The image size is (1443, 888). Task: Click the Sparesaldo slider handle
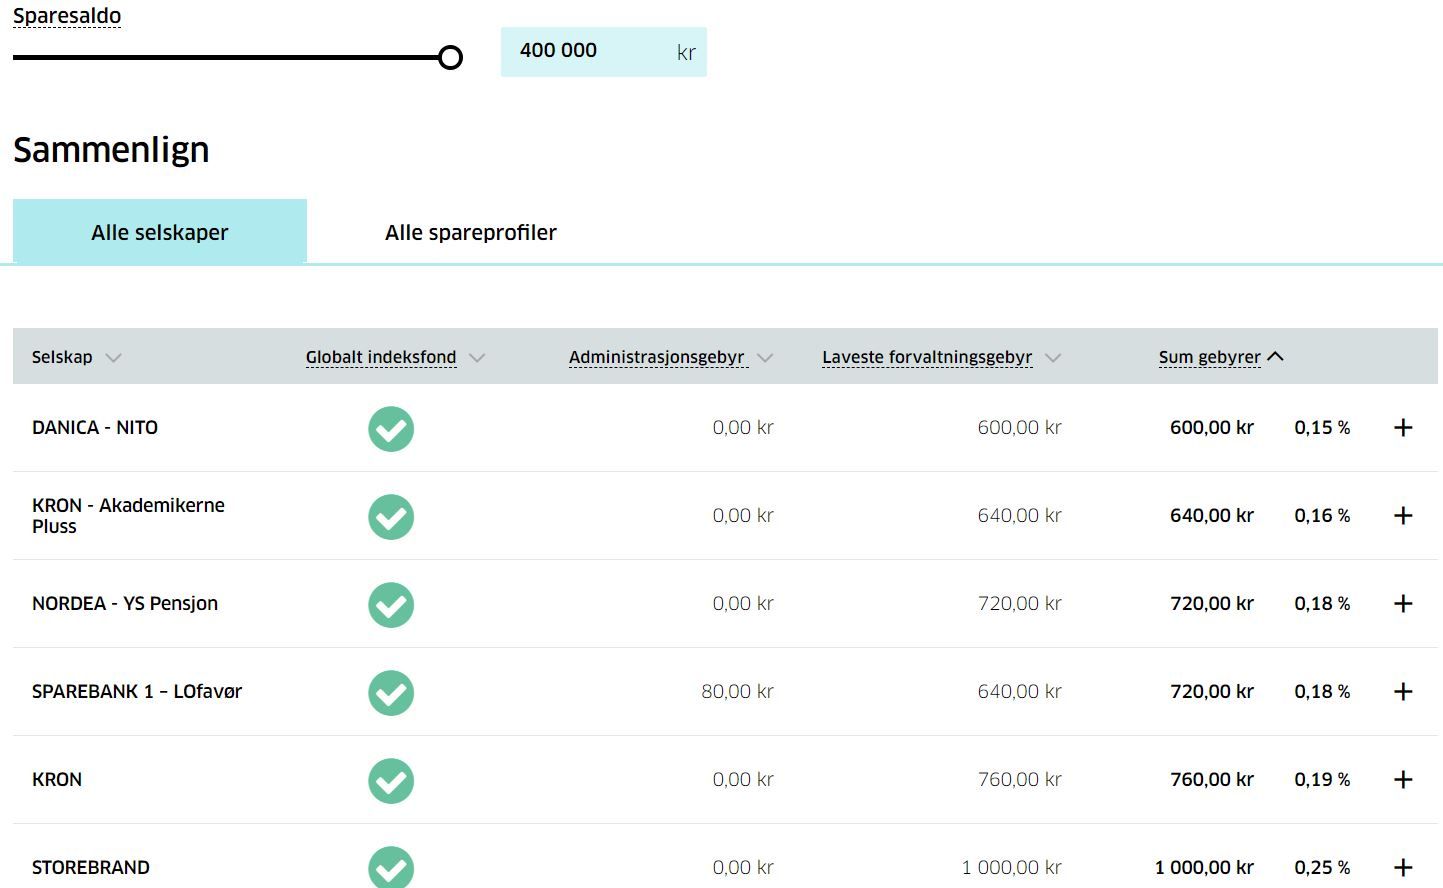[x=451, y=58]
